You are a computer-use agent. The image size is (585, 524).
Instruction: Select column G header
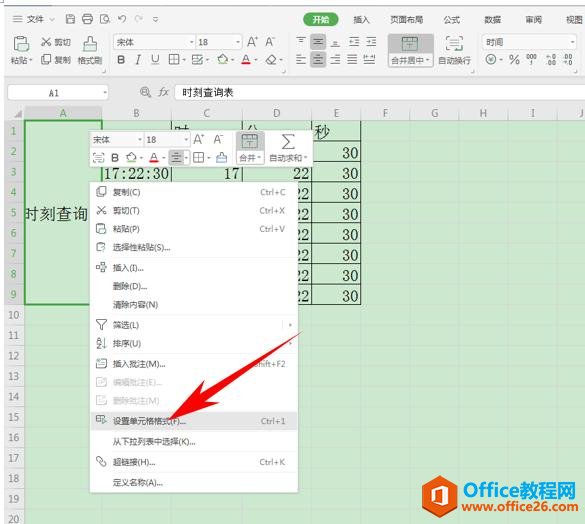[435, 113]
